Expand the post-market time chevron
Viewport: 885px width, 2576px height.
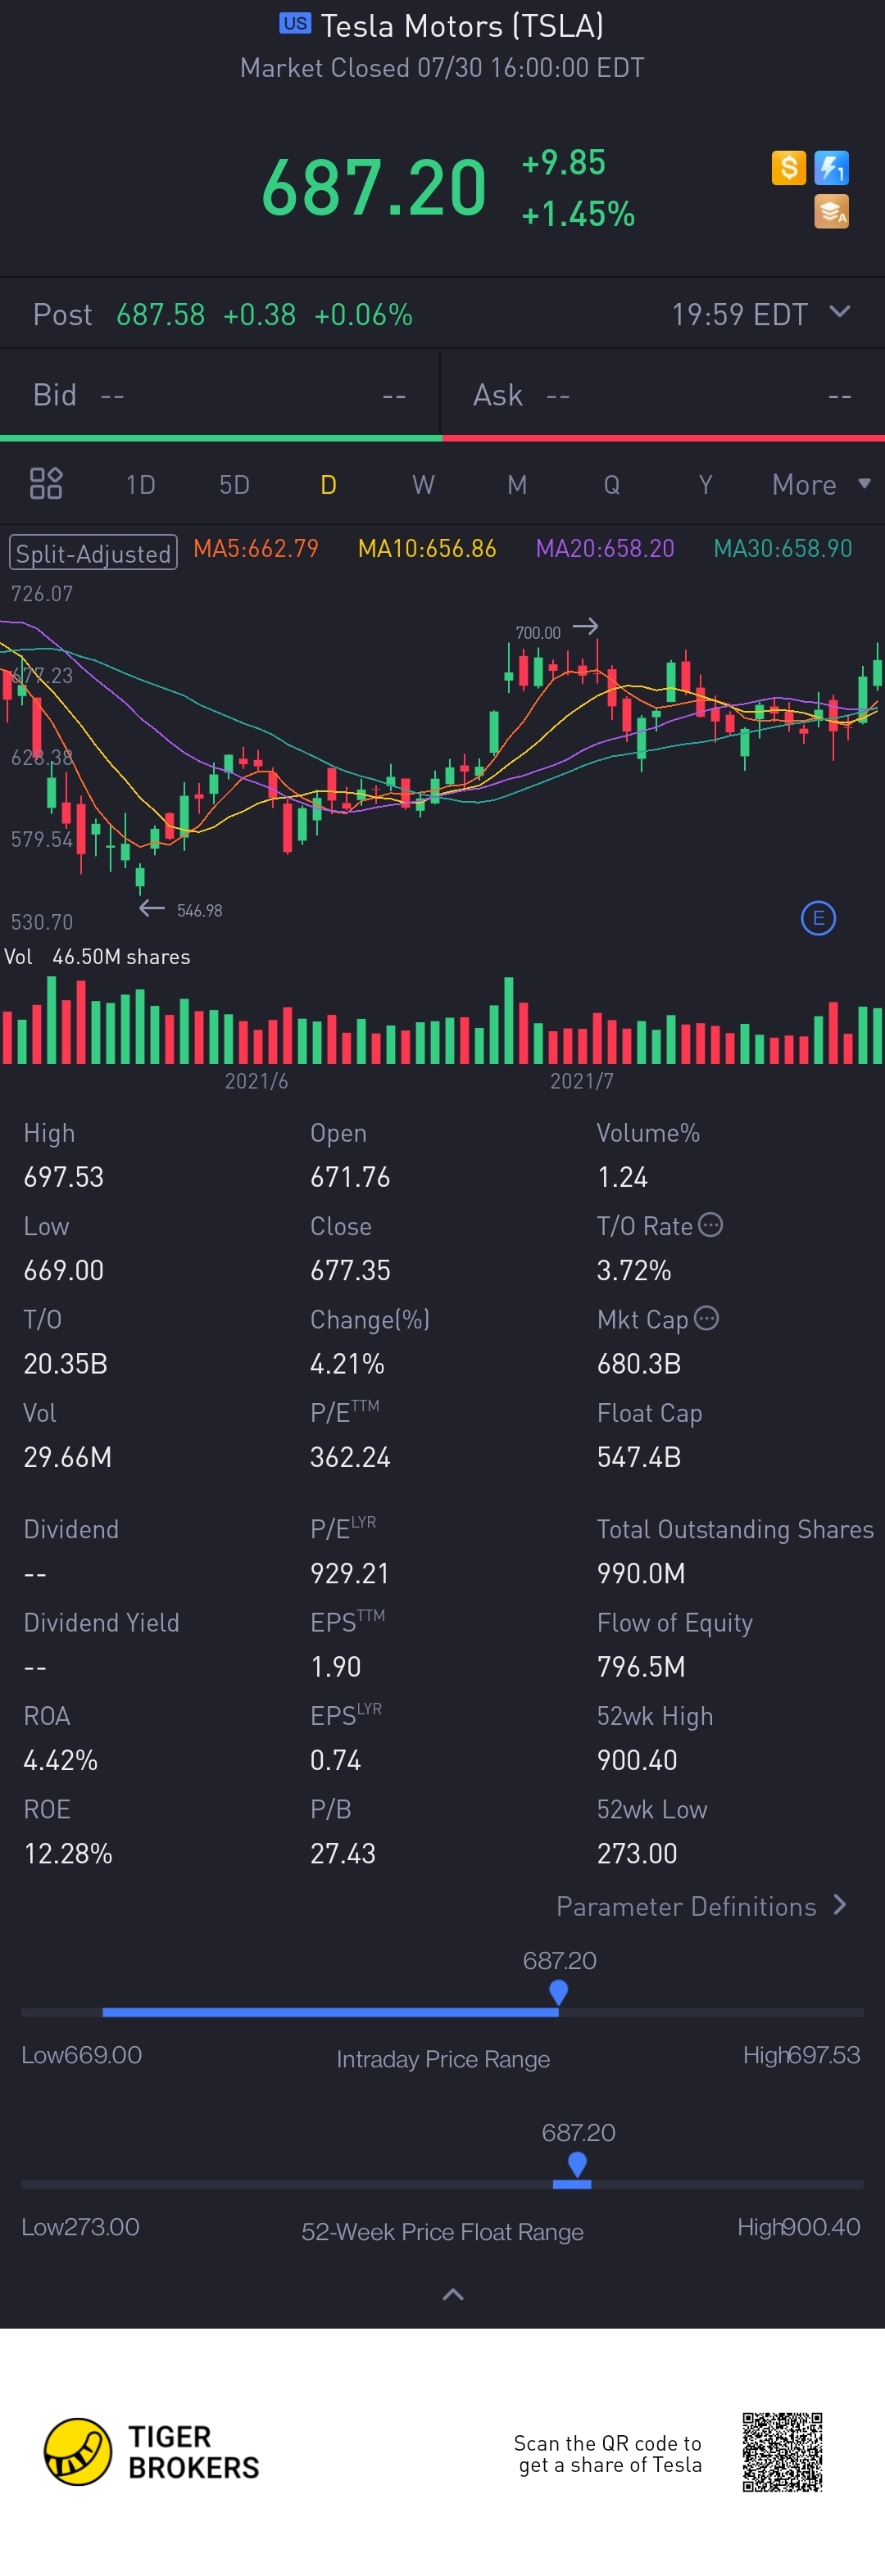pos(840,312)
